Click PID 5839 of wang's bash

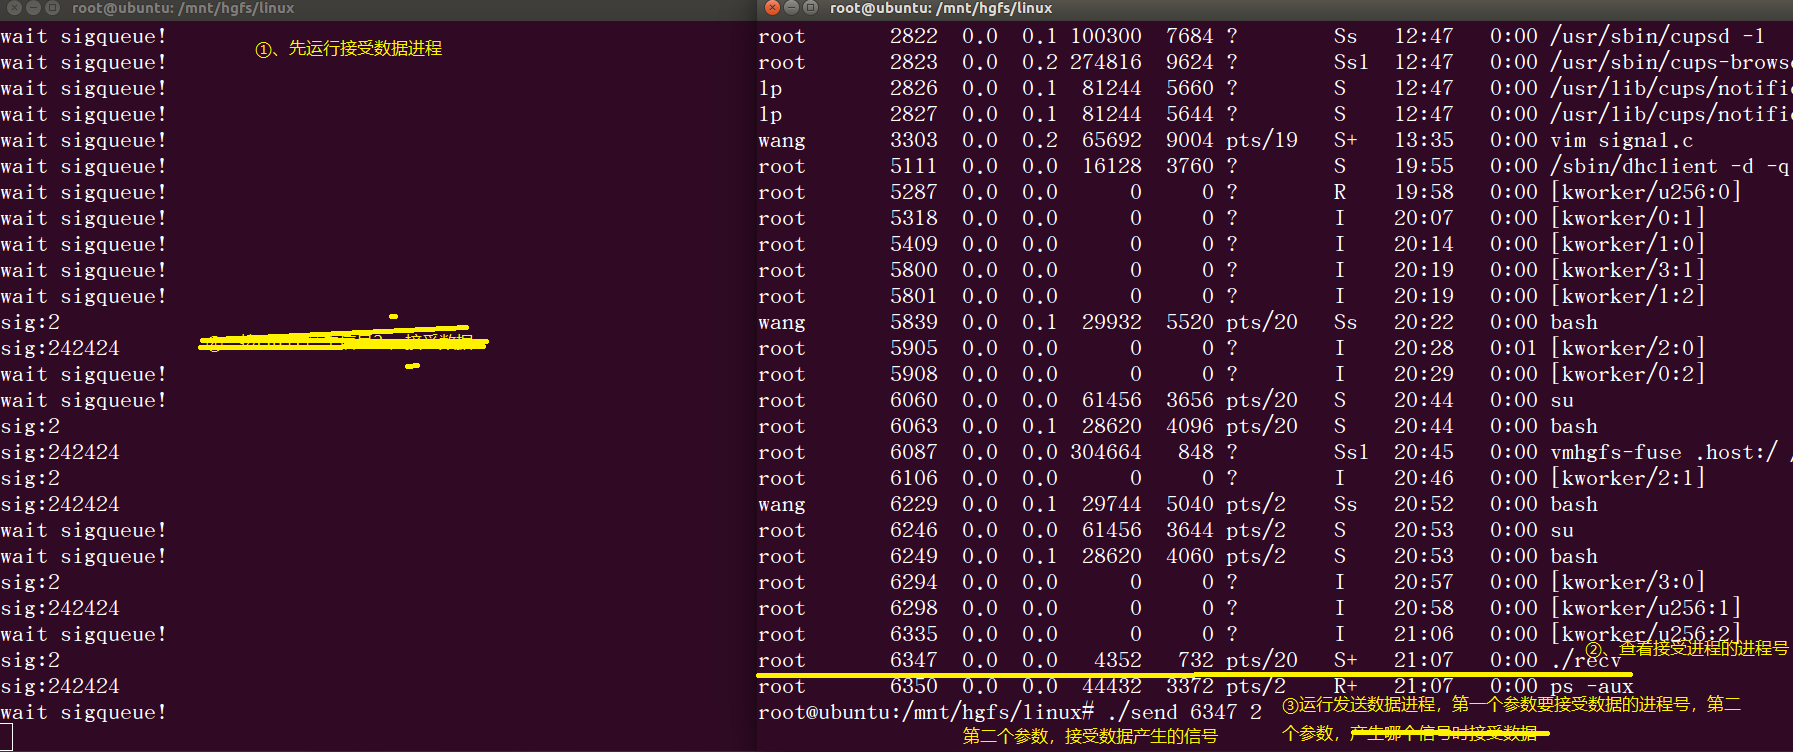[914, 322]
